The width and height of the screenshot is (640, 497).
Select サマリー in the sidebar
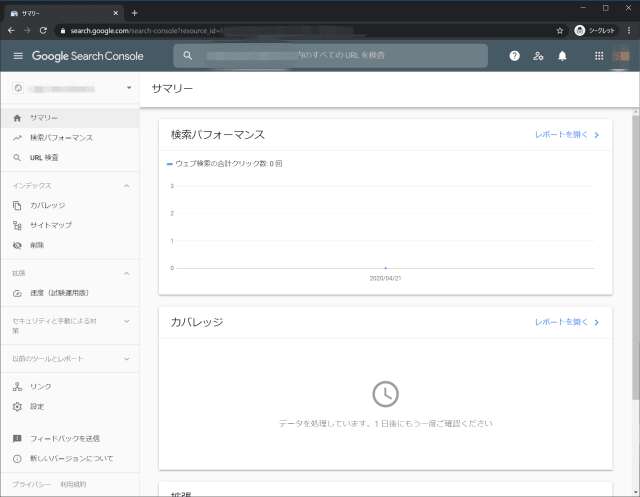click(70, 118)
